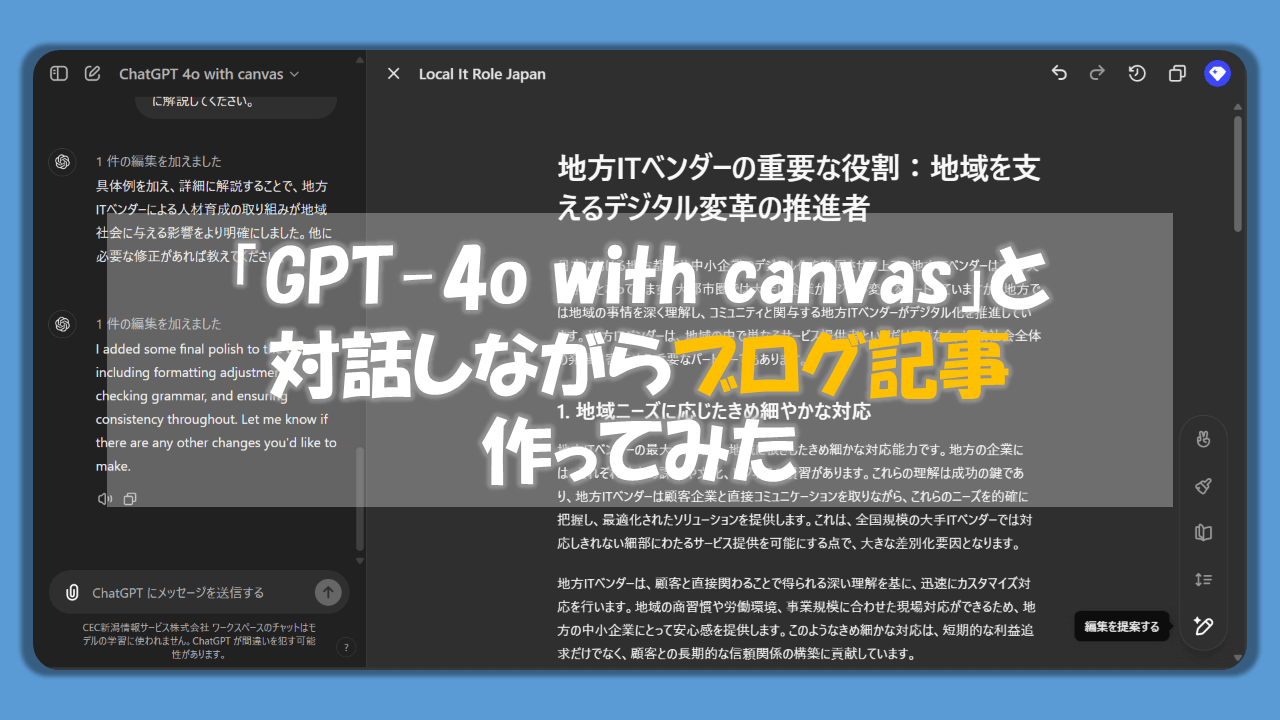The height and width of the screenshot is (720, 1280).
Task: Undo the last canvas edit
Action: (x=1059, y=73)
